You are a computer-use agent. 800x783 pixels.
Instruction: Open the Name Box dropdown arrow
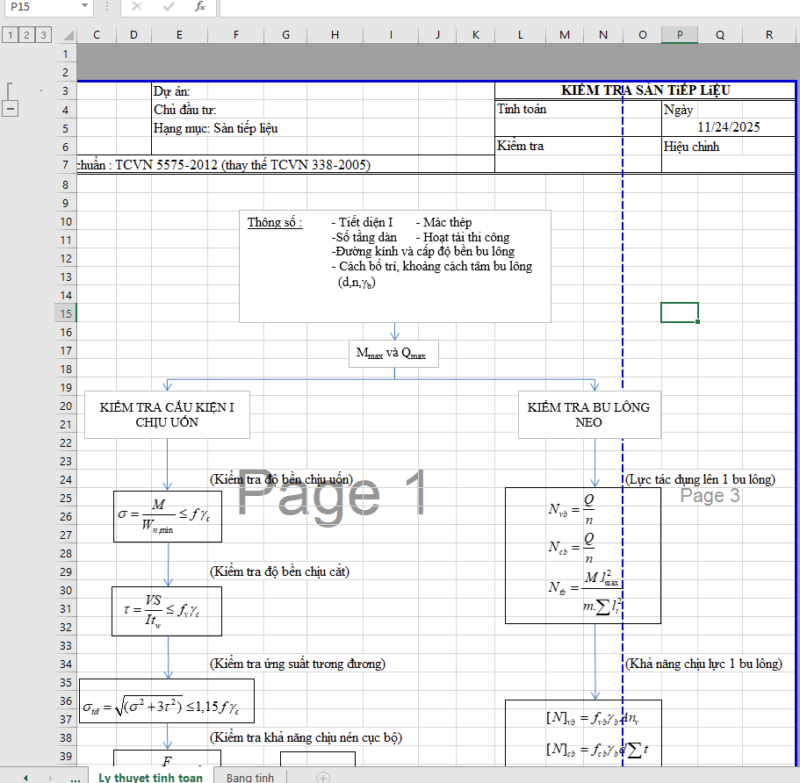84,7
